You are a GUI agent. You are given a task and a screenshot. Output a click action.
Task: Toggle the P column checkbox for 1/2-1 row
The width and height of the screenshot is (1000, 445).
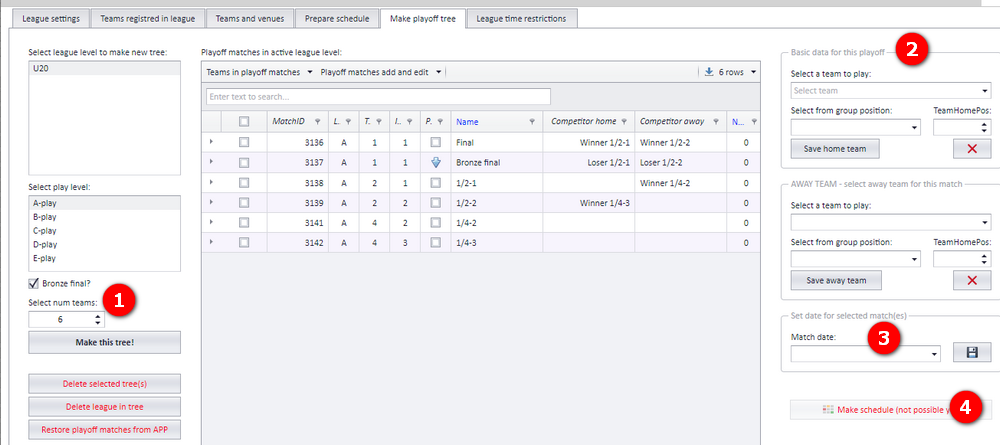[x=436, y=183]
